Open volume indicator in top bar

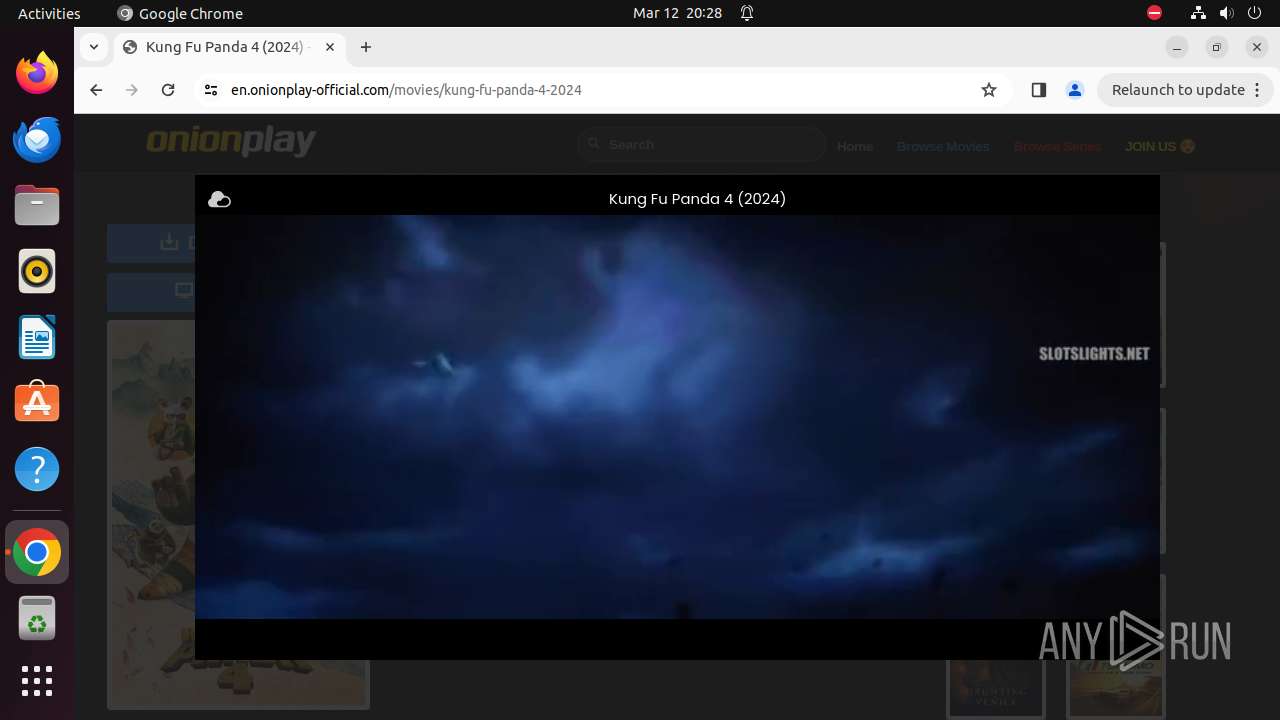tap(1226, 13)
